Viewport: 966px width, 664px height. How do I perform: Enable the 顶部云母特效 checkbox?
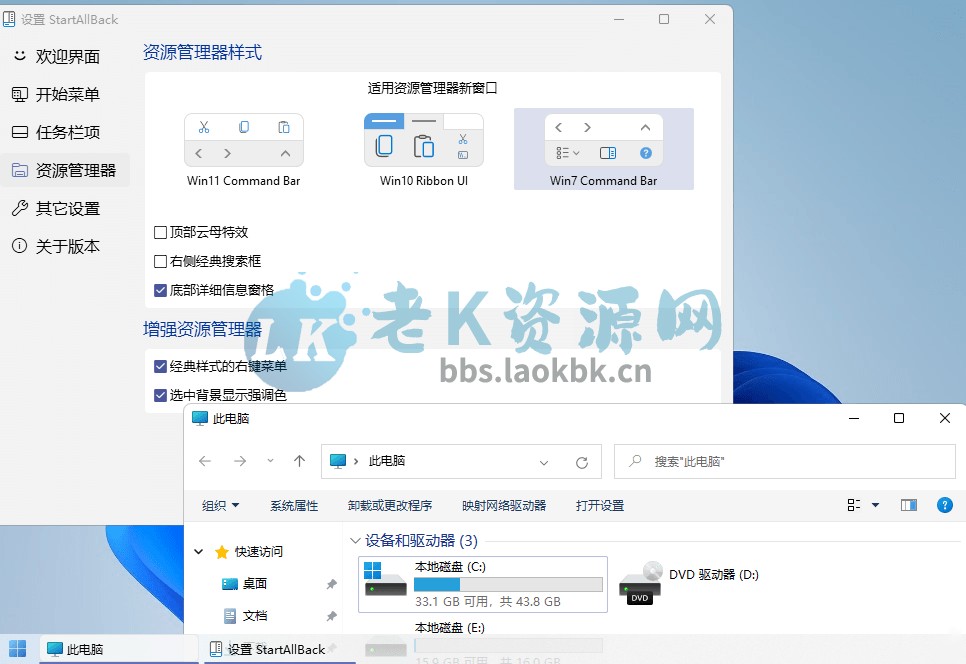point(160,232)
